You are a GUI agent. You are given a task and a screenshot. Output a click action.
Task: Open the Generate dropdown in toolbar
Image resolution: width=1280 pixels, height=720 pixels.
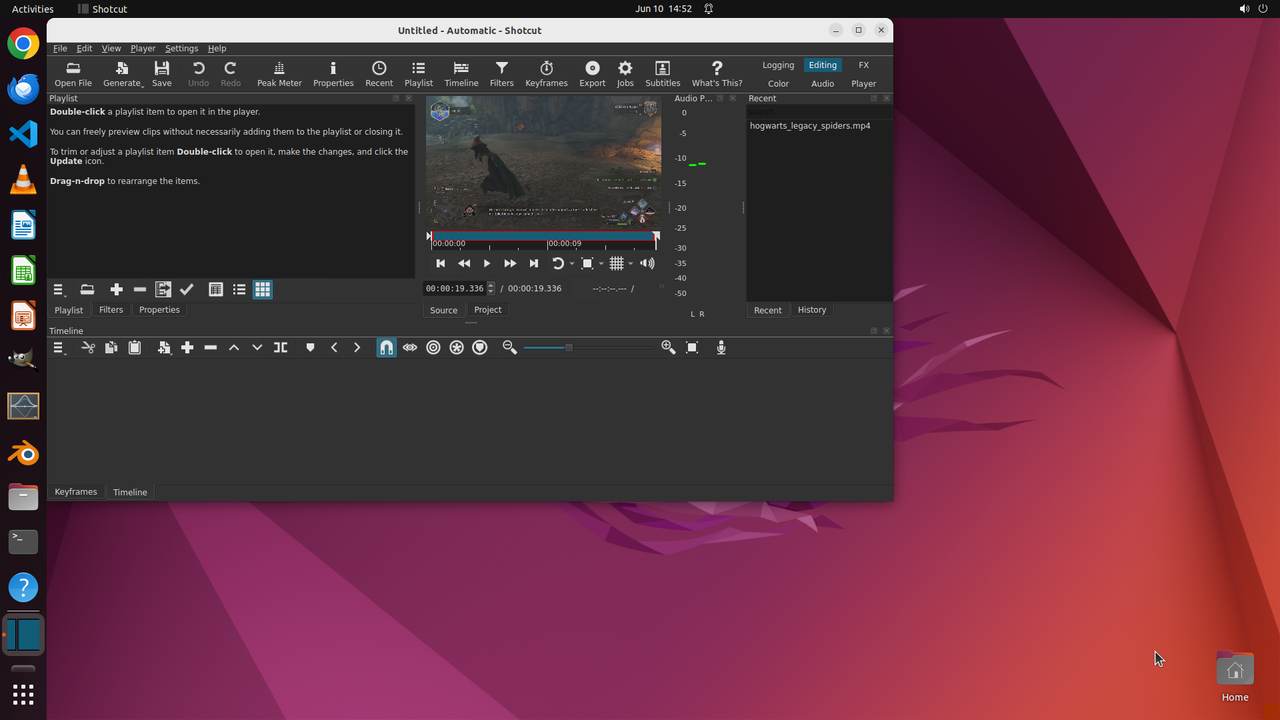click(122, 74)
